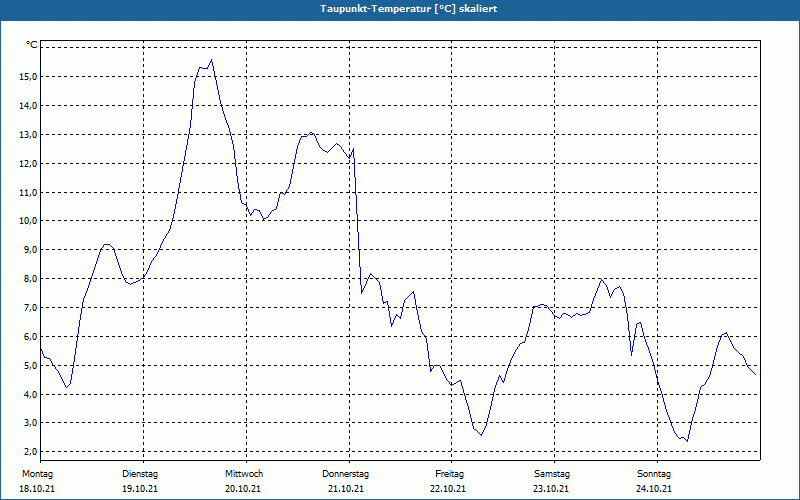Screen dimensions: 800x500
Task: Click the 'Freitag' day label
Action: tap(449, 474)
